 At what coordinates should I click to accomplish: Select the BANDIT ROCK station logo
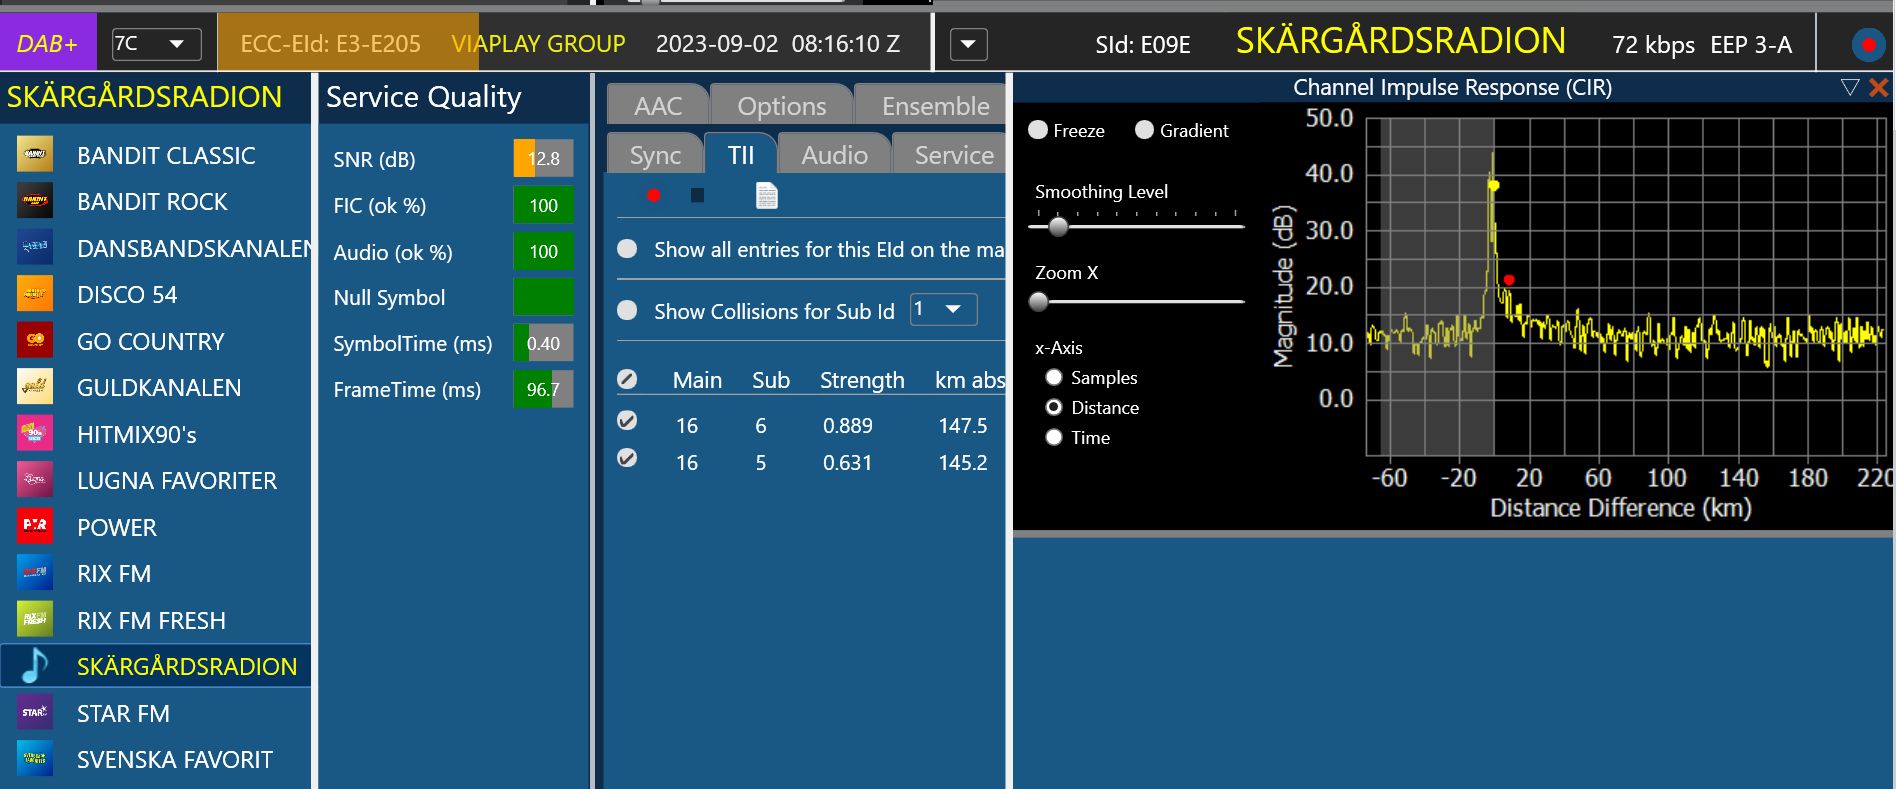point(35,202)
